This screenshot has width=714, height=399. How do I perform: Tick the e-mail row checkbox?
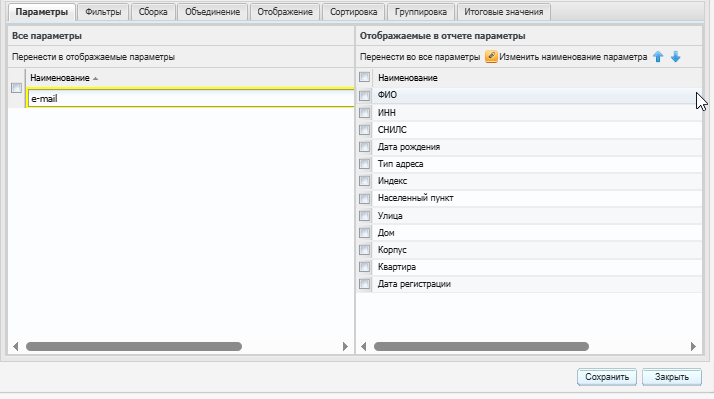coord(16,88)
